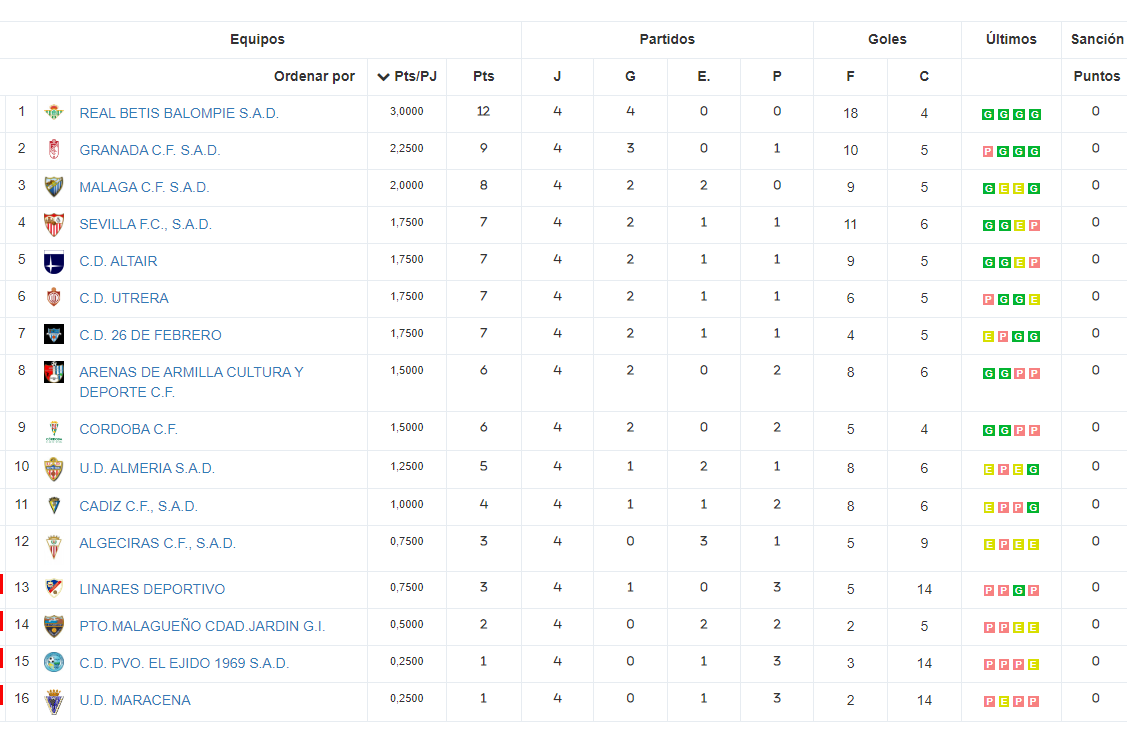Sort by F goals-for header
The height and width of the screenshot is (729, 1127).
point(850,76)
